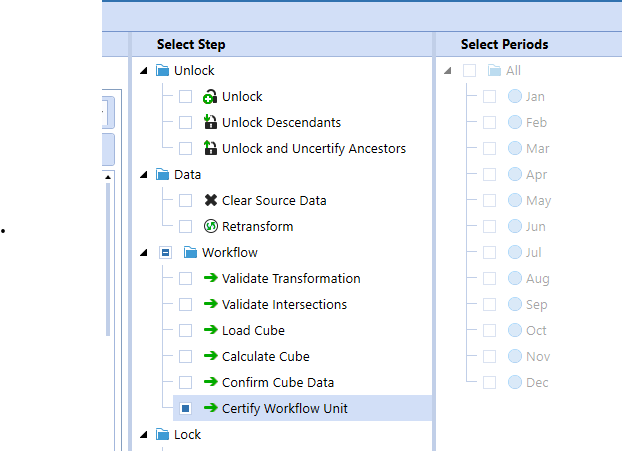Screen dimensions: 622x451
Task: Collapse the Lock tree group
Action: [x=145, y=435]
